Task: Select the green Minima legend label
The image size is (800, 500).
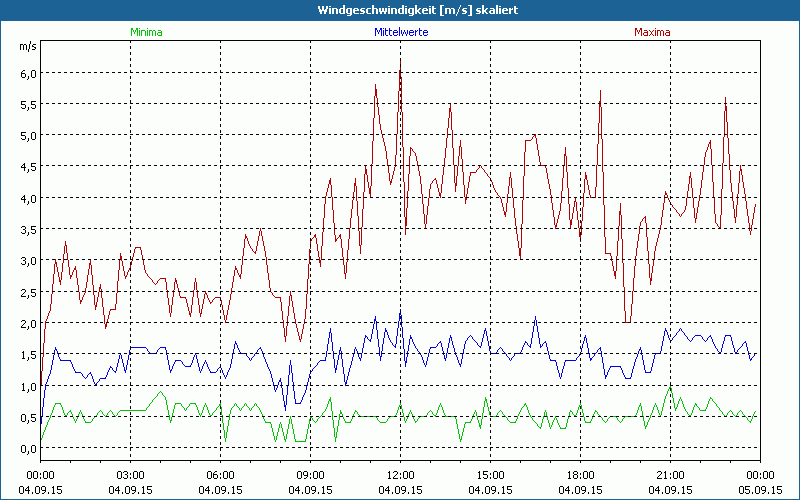Action: [145, 32]
